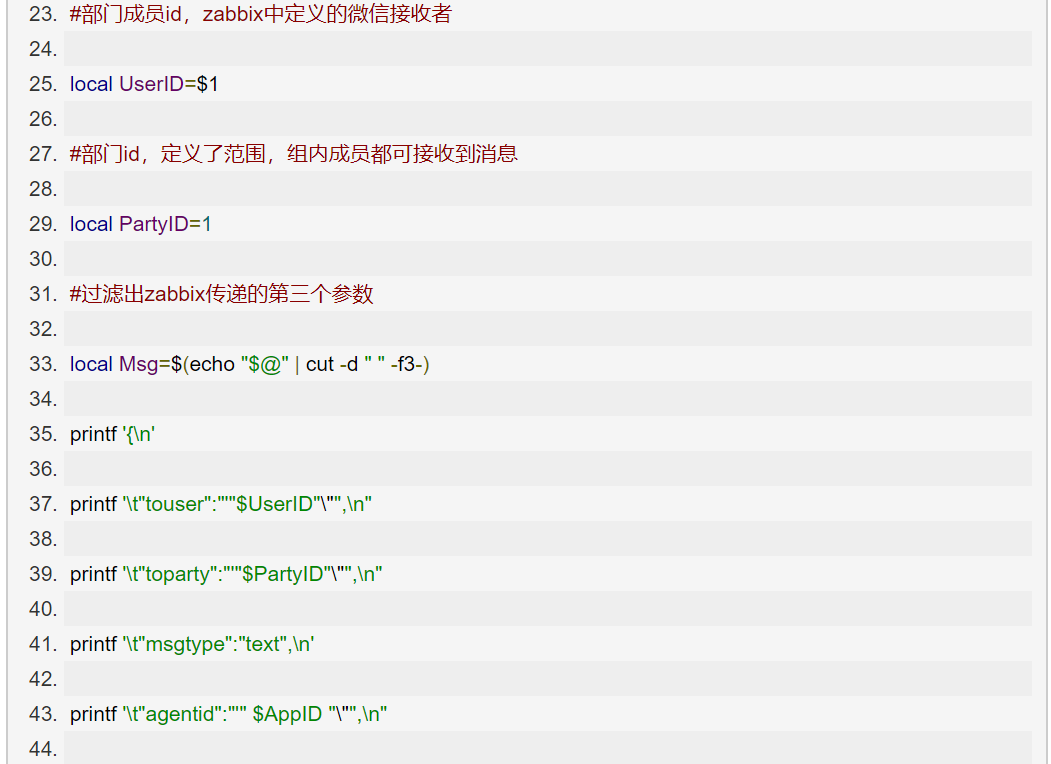
Task: Click the empty line 44
Action: (x=548, y=748)
